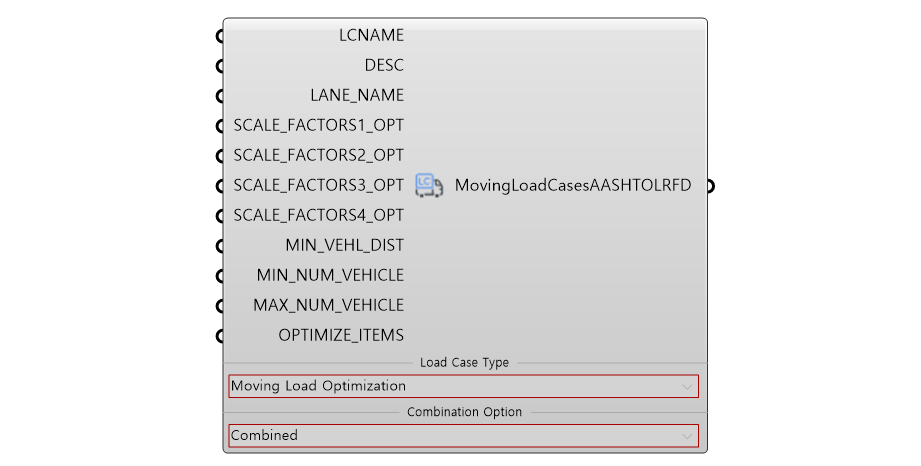Viewport: 921px width, 466px height.
Task: Select the SCALE_FACTORS3_OPT parameter label
Action: click(318, 185)
